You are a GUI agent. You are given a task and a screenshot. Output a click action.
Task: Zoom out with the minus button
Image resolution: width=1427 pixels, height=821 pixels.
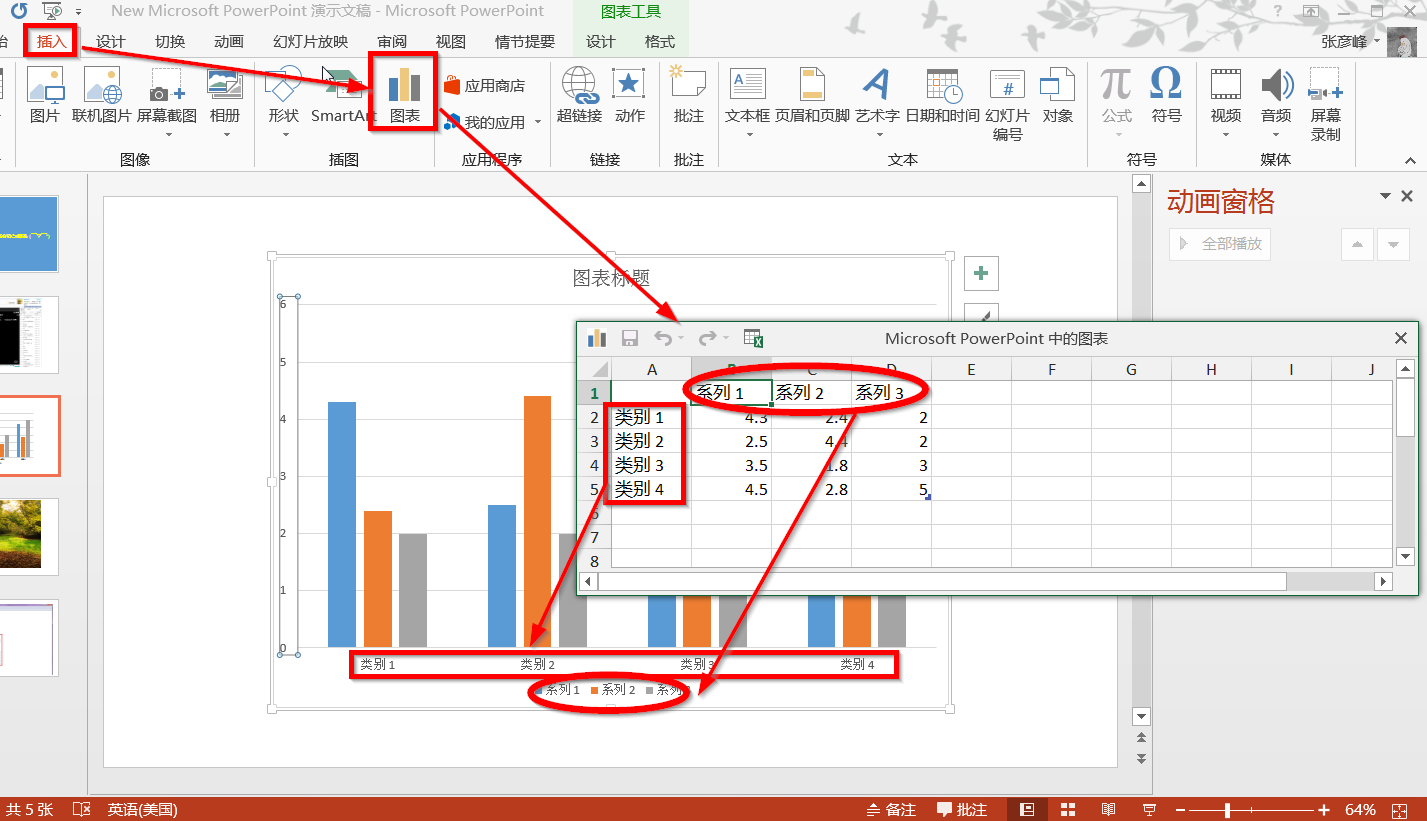point(1181,810)
